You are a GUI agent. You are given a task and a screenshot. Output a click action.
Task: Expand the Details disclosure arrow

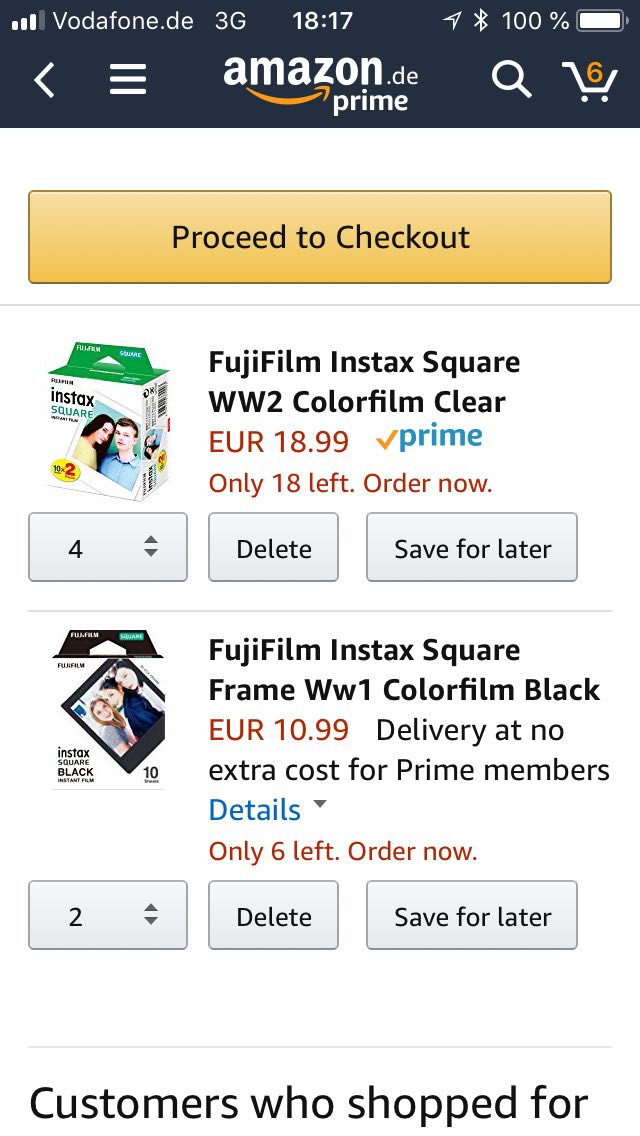320,804
